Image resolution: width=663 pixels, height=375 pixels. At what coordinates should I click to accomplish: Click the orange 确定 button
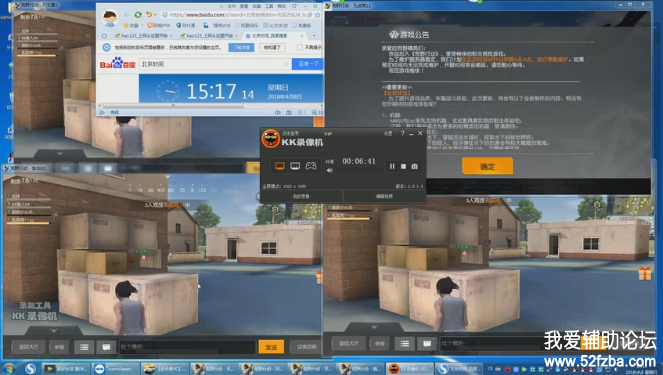click(488, 166)
